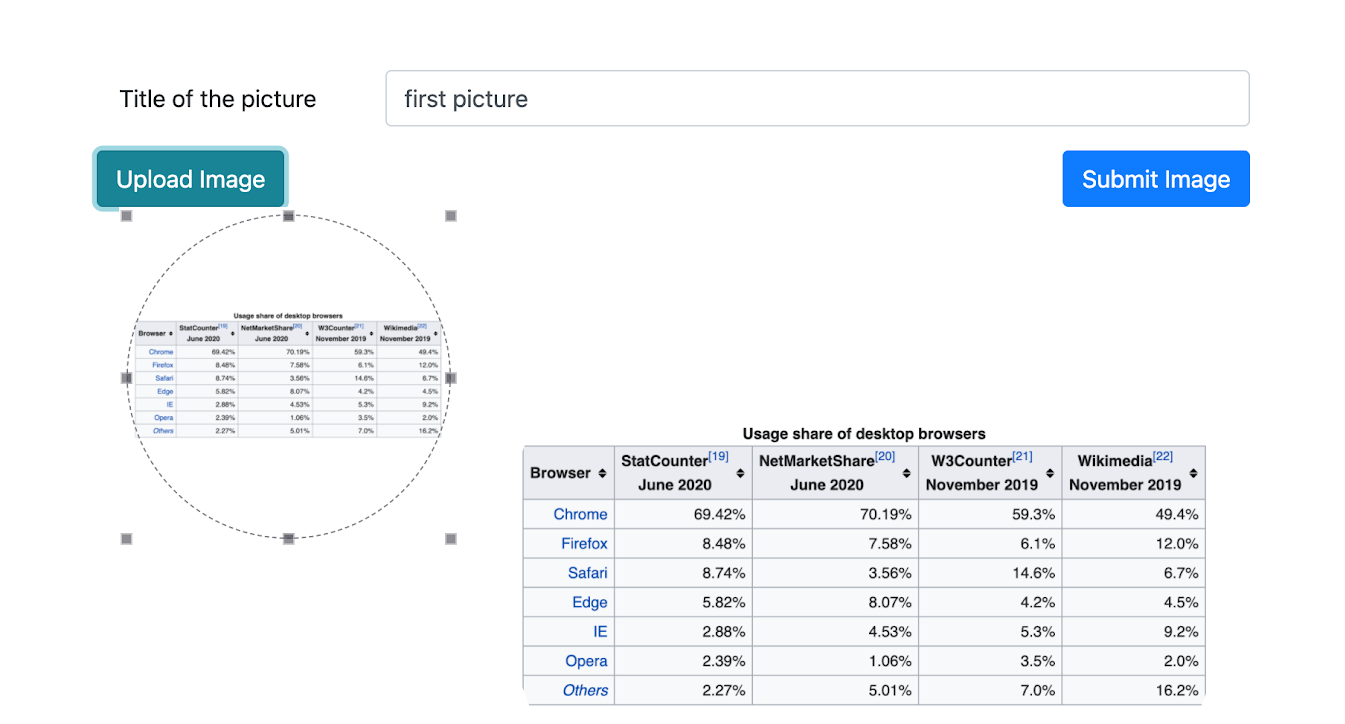Screen dimensions: 1345x724
Task: Open reference [19] beside StatCounter header
Action: click(x=718, y=457)
